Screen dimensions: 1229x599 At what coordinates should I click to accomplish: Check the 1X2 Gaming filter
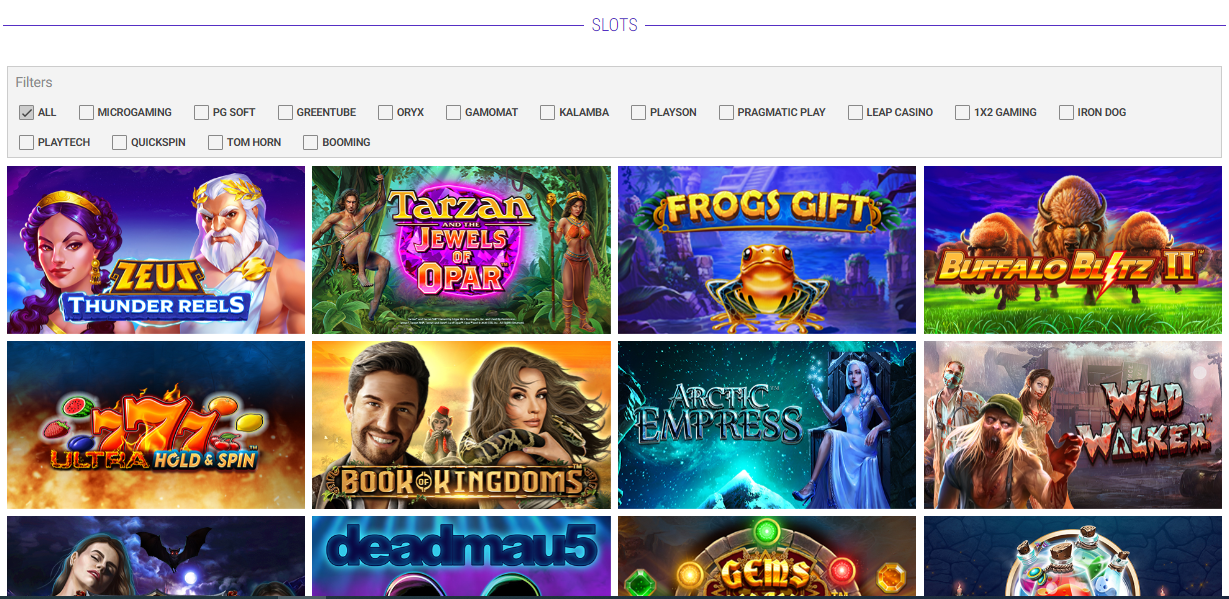[x=963, y=112]
